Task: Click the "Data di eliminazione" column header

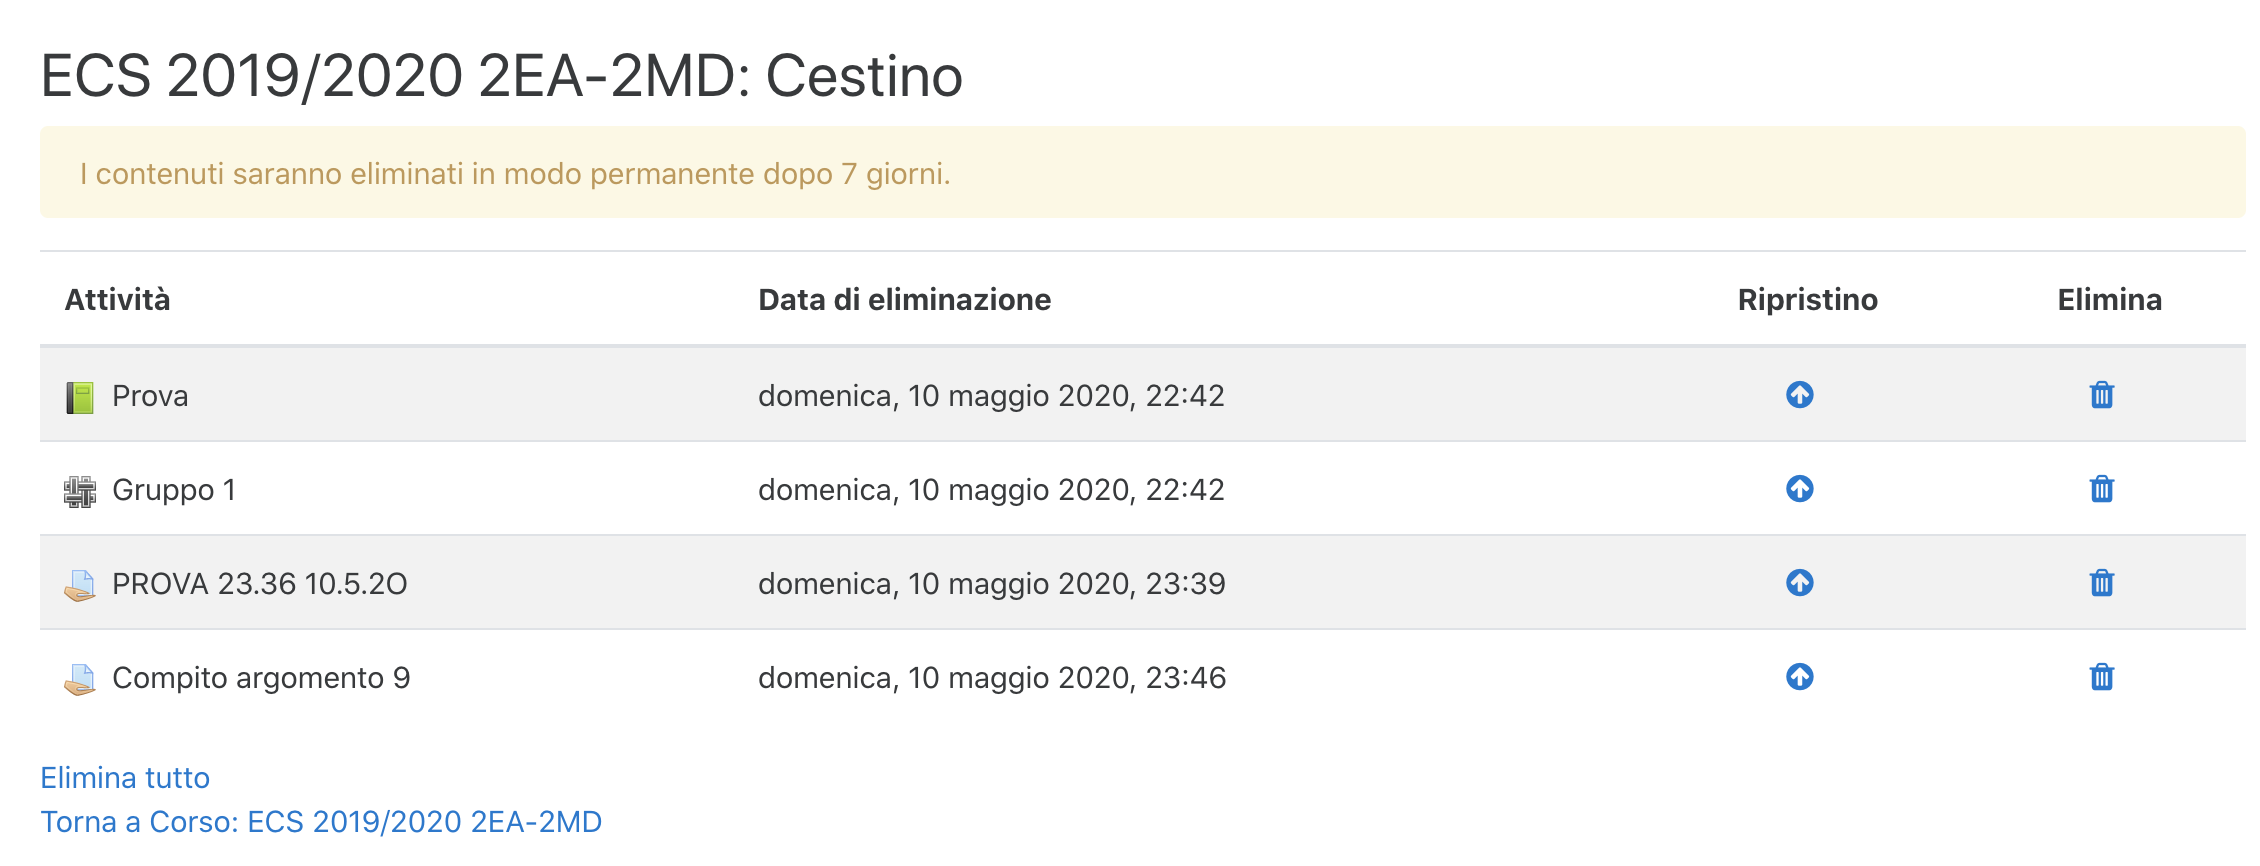Action: pos(905,299)
